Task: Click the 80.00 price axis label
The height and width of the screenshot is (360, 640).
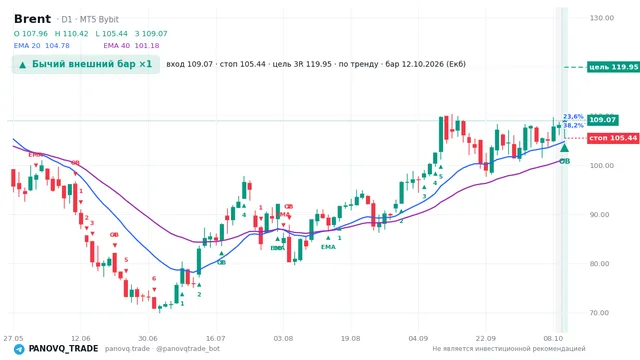Action: pyautogui.click(x=599, y=264)
